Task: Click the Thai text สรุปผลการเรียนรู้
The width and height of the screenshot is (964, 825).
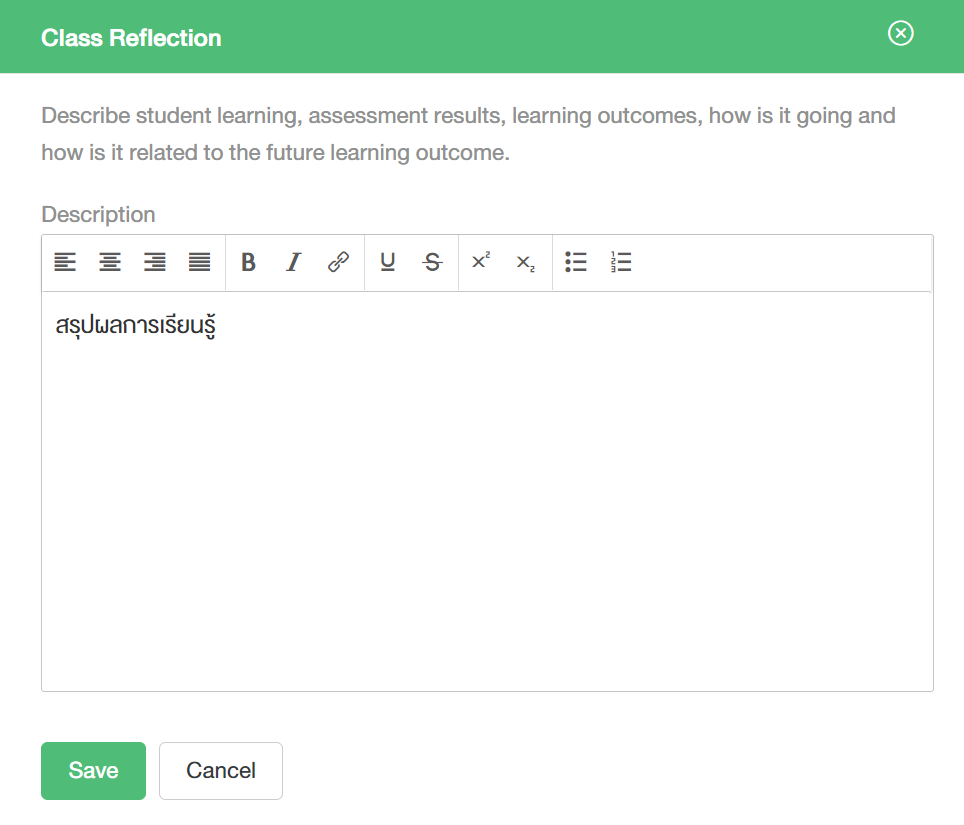Action: coord(136,325)
